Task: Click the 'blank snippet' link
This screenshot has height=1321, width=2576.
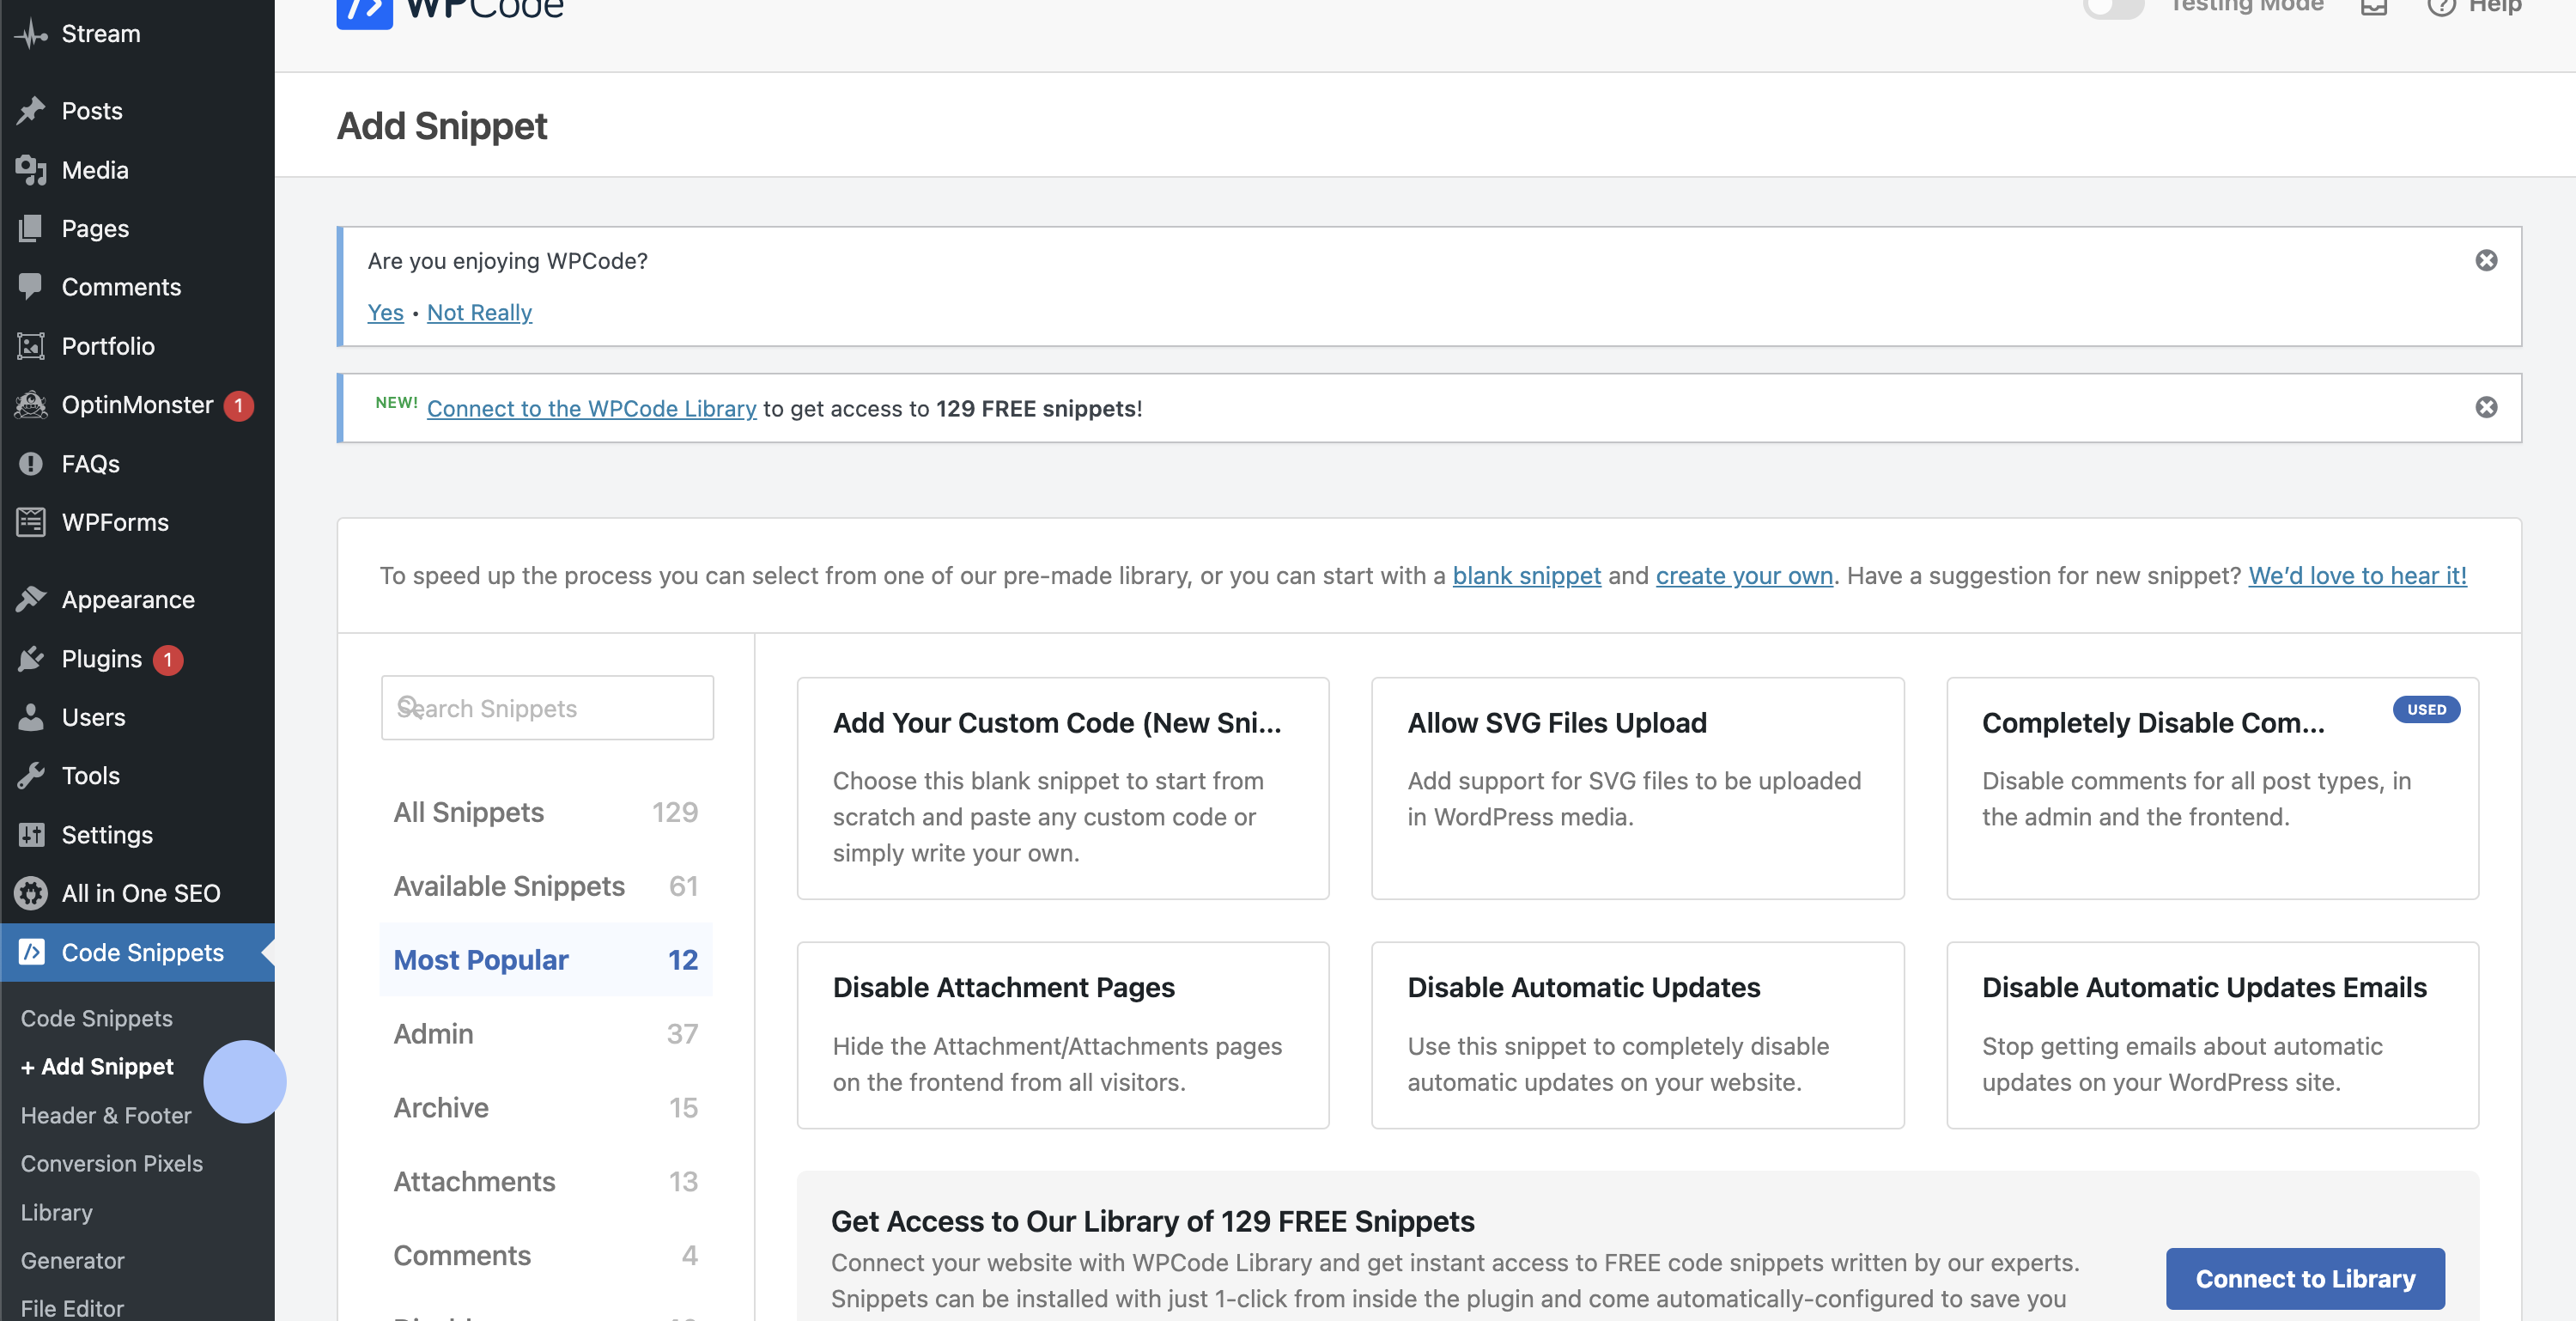Action: pyautogui.click(x=1526, y=576)
